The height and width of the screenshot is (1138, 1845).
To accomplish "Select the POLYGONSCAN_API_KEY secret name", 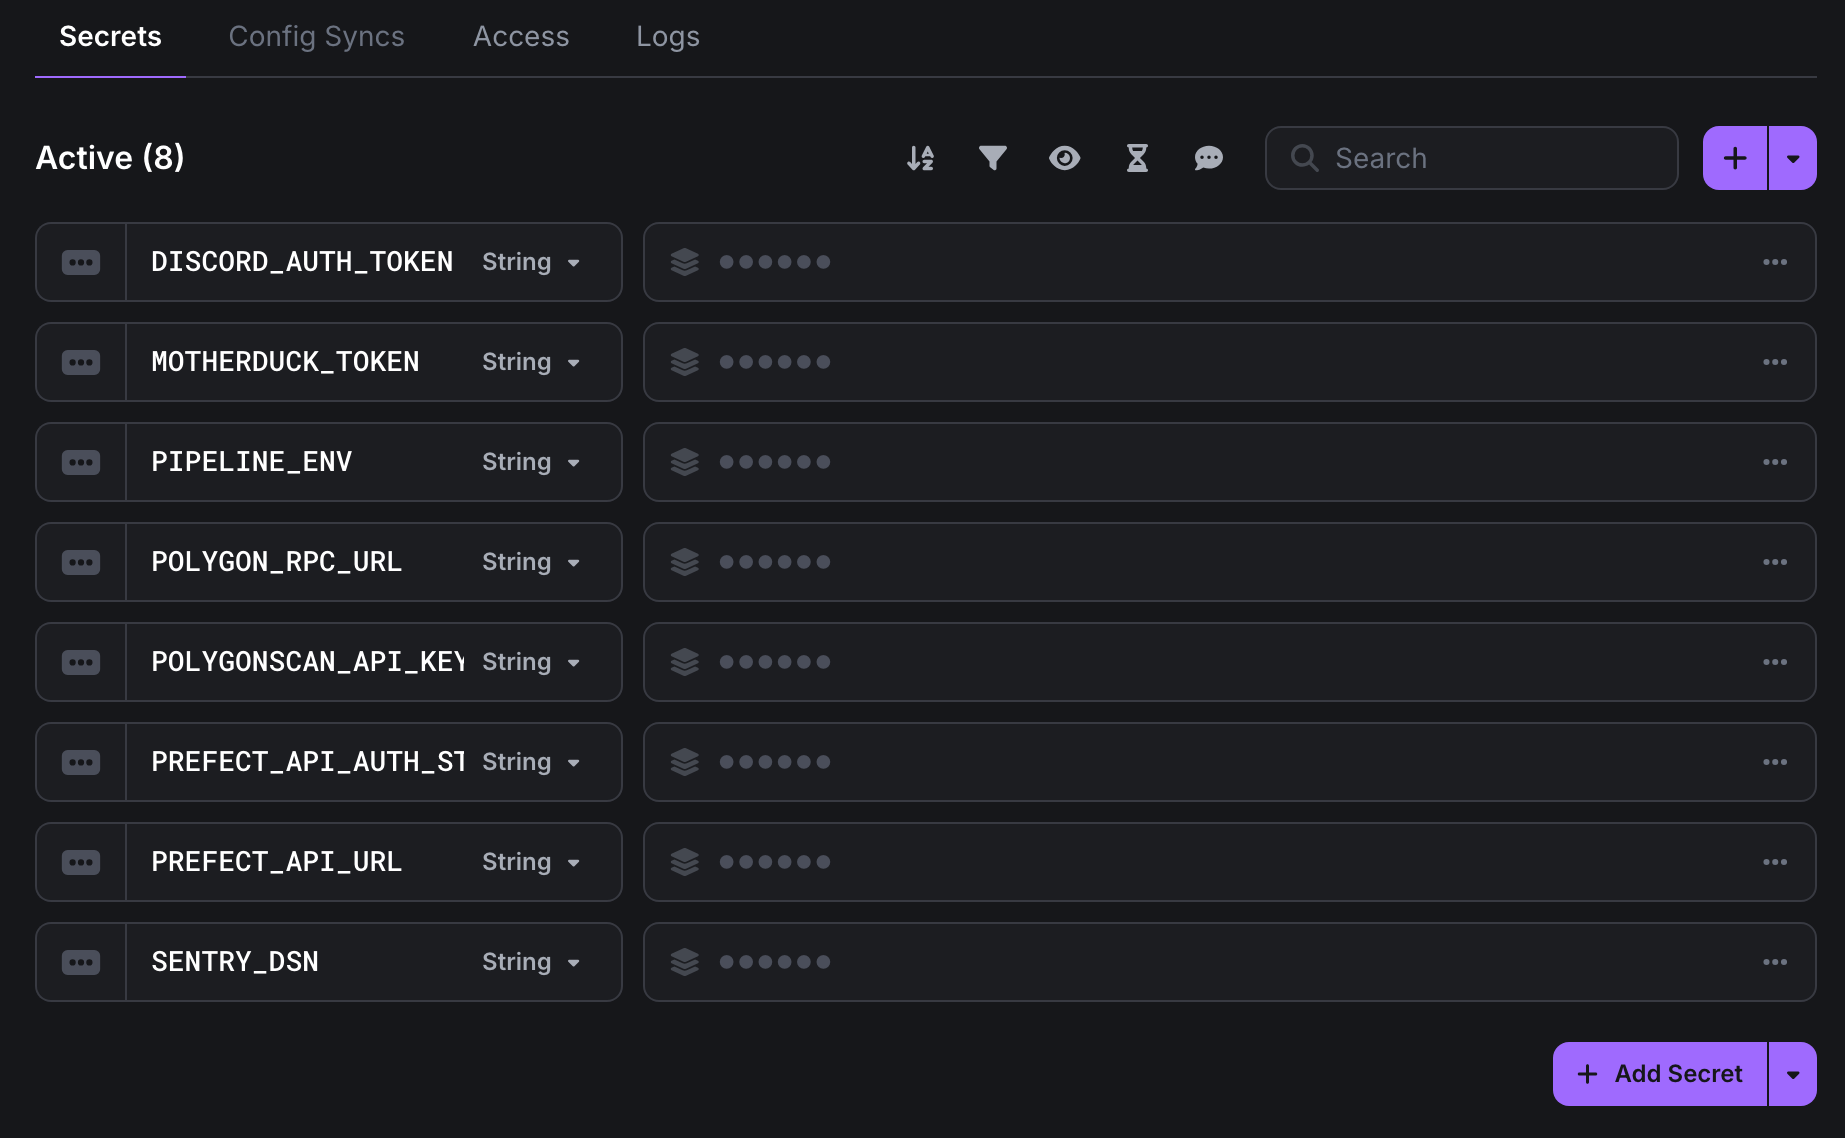I will click(308, 662).
